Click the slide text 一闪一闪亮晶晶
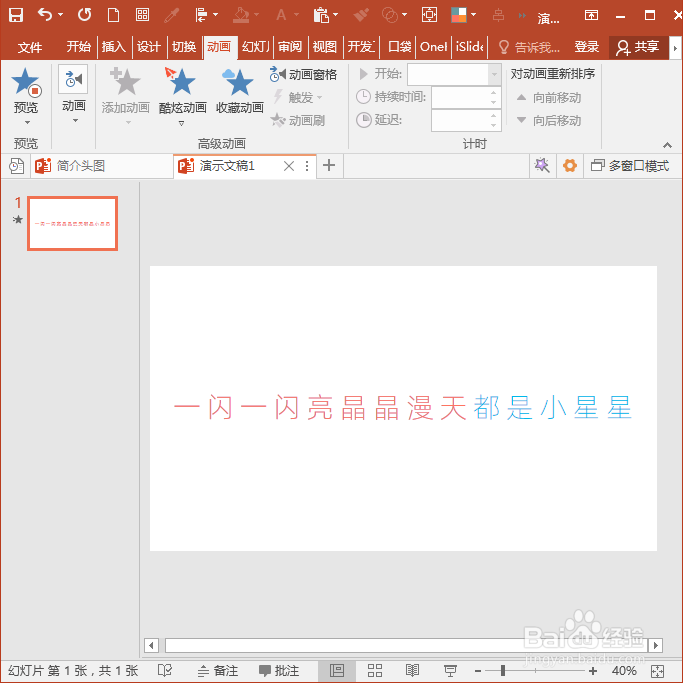683x683 pixels. [287, 408]
